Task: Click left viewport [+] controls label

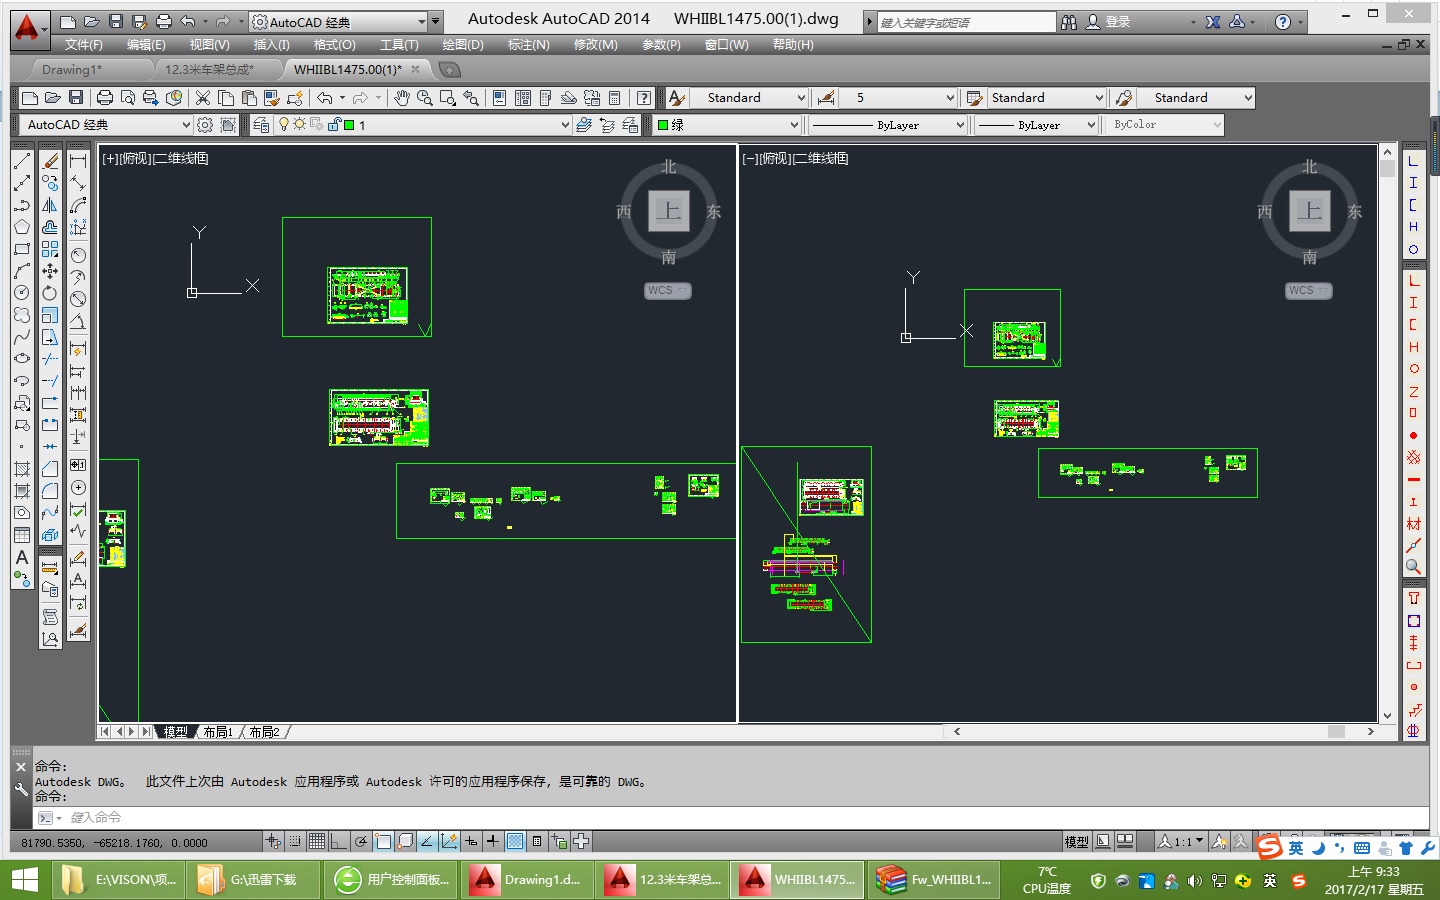Action: (x=110, y=158)
